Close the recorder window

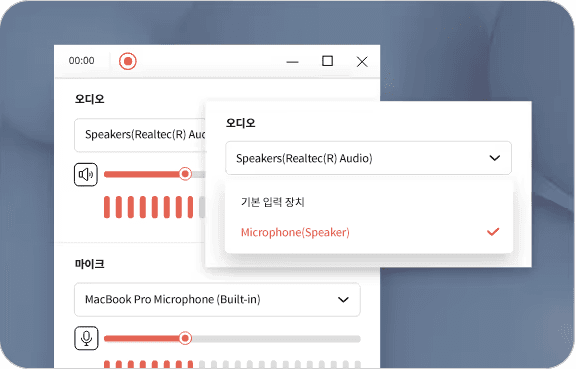coord(362,62)
